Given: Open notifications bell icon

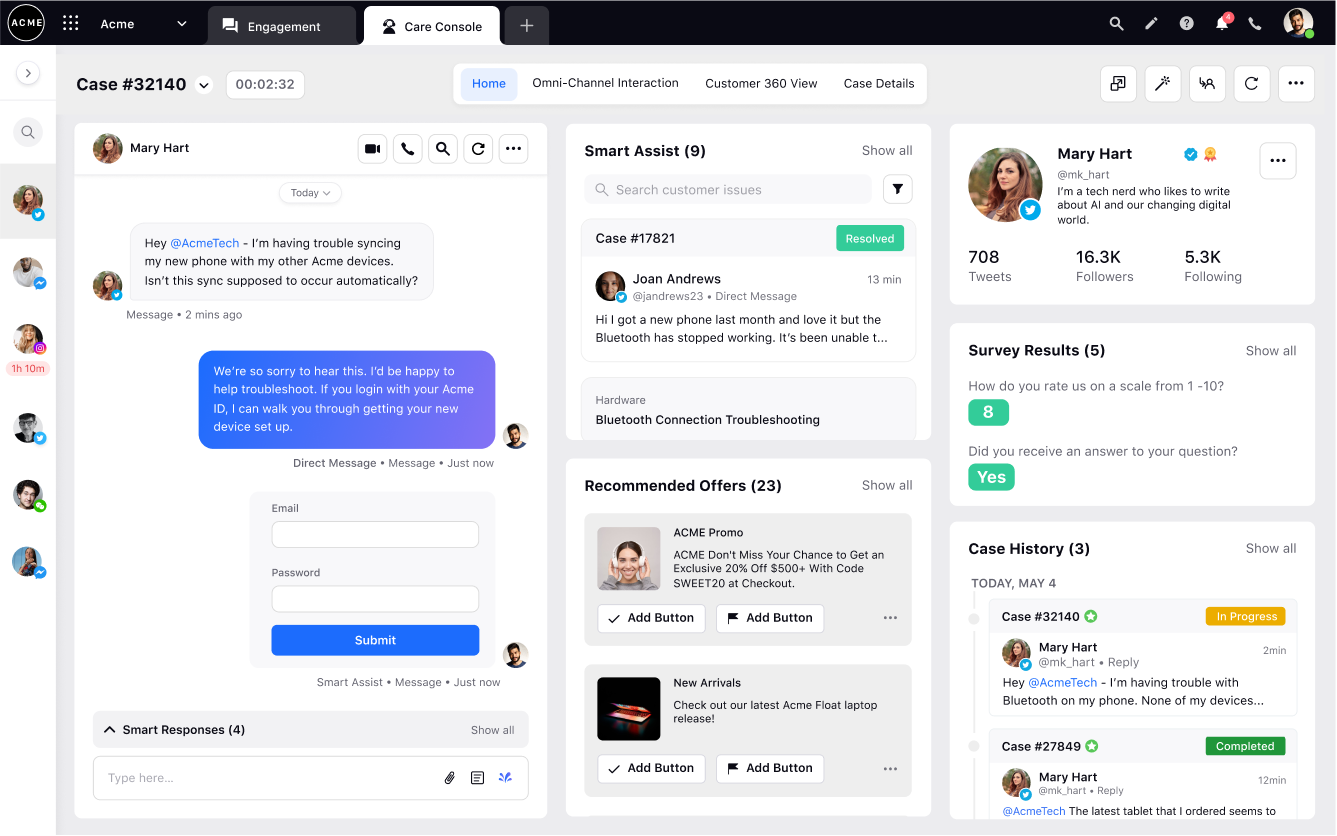Looking at the screenshot, I should (x=1222, y=23).
